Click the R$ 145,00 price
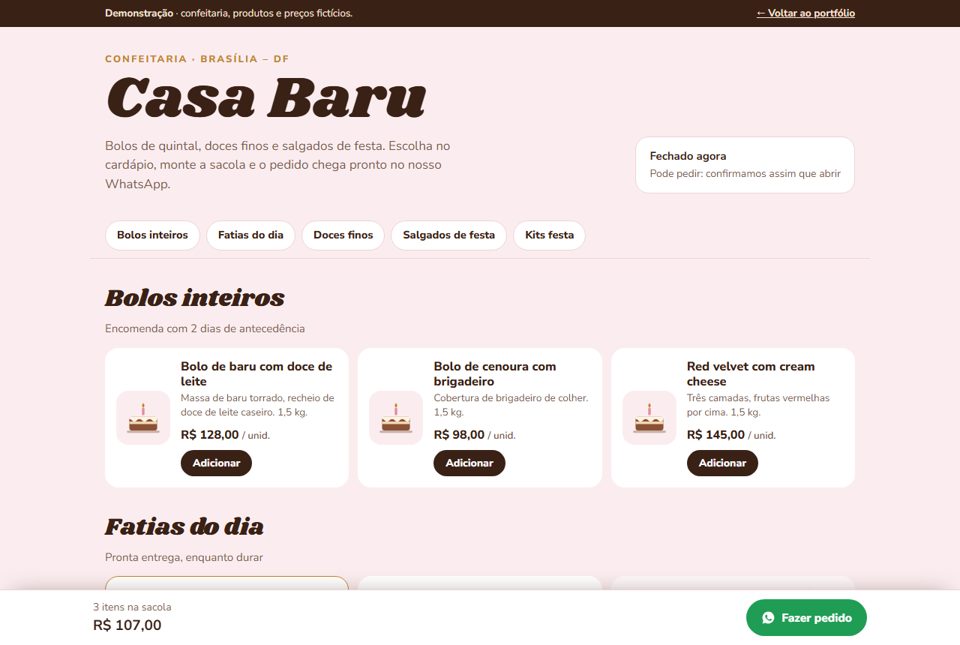 [x=716, y=434]
